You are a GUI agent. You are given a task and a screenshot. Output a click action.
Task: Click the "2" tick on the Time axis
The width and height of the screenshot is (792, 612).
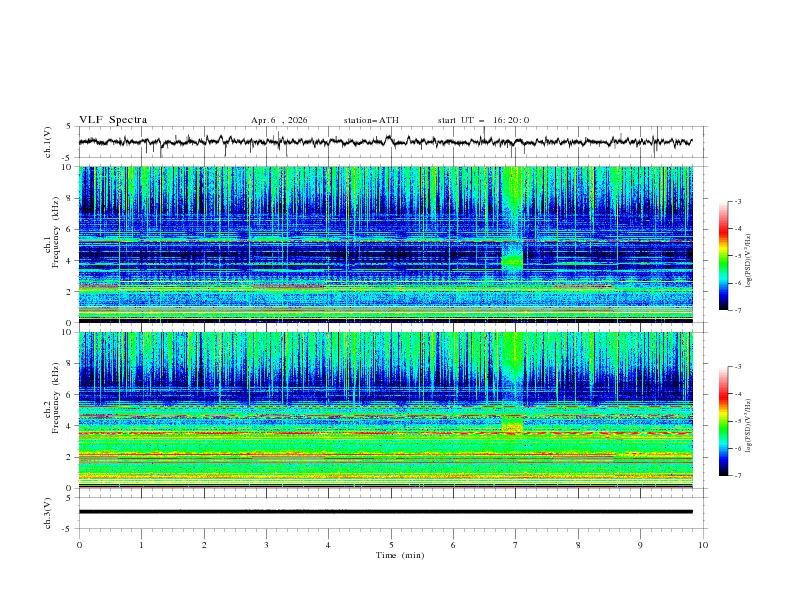(x=204, y=545)
